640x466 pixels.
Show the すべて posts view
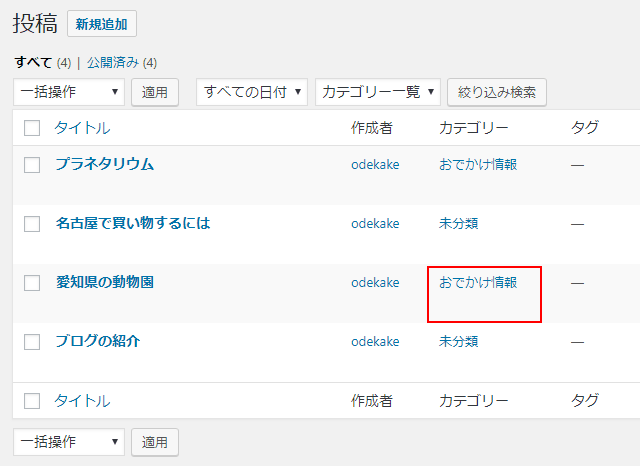(x=32, y=62)
